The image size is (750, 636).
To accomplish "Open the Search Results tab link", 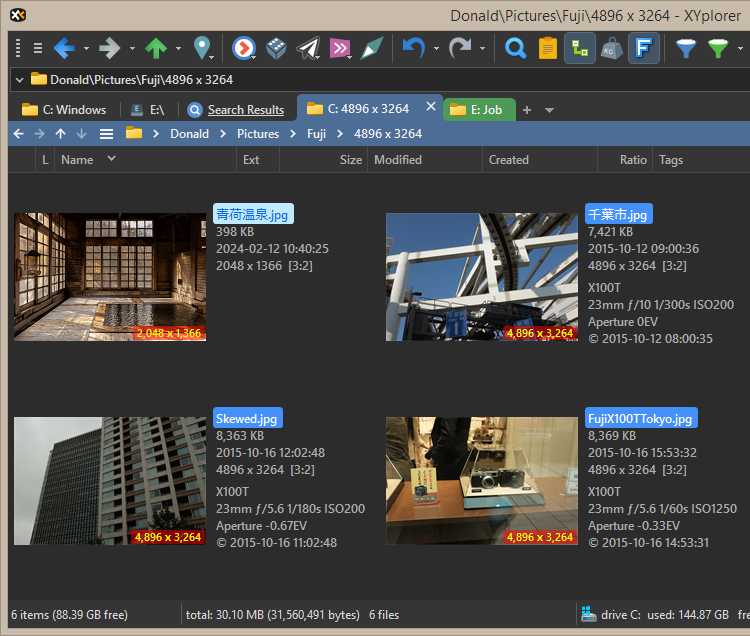I will [x=245, y=110].
